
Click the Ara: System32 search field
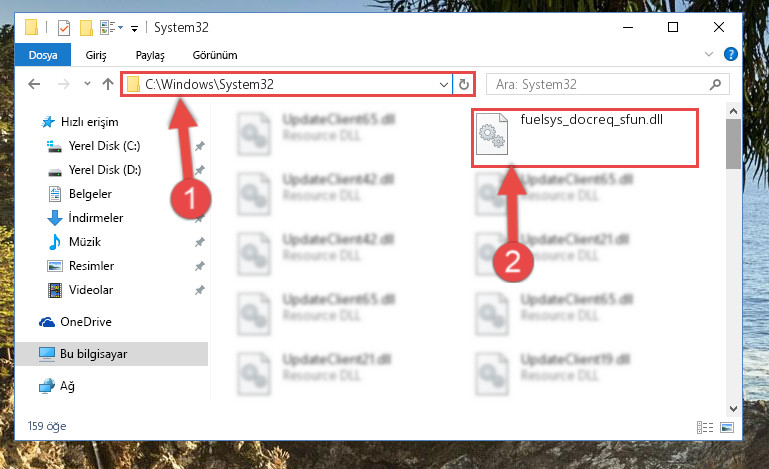pyautogui.click(x=601, y=84)
